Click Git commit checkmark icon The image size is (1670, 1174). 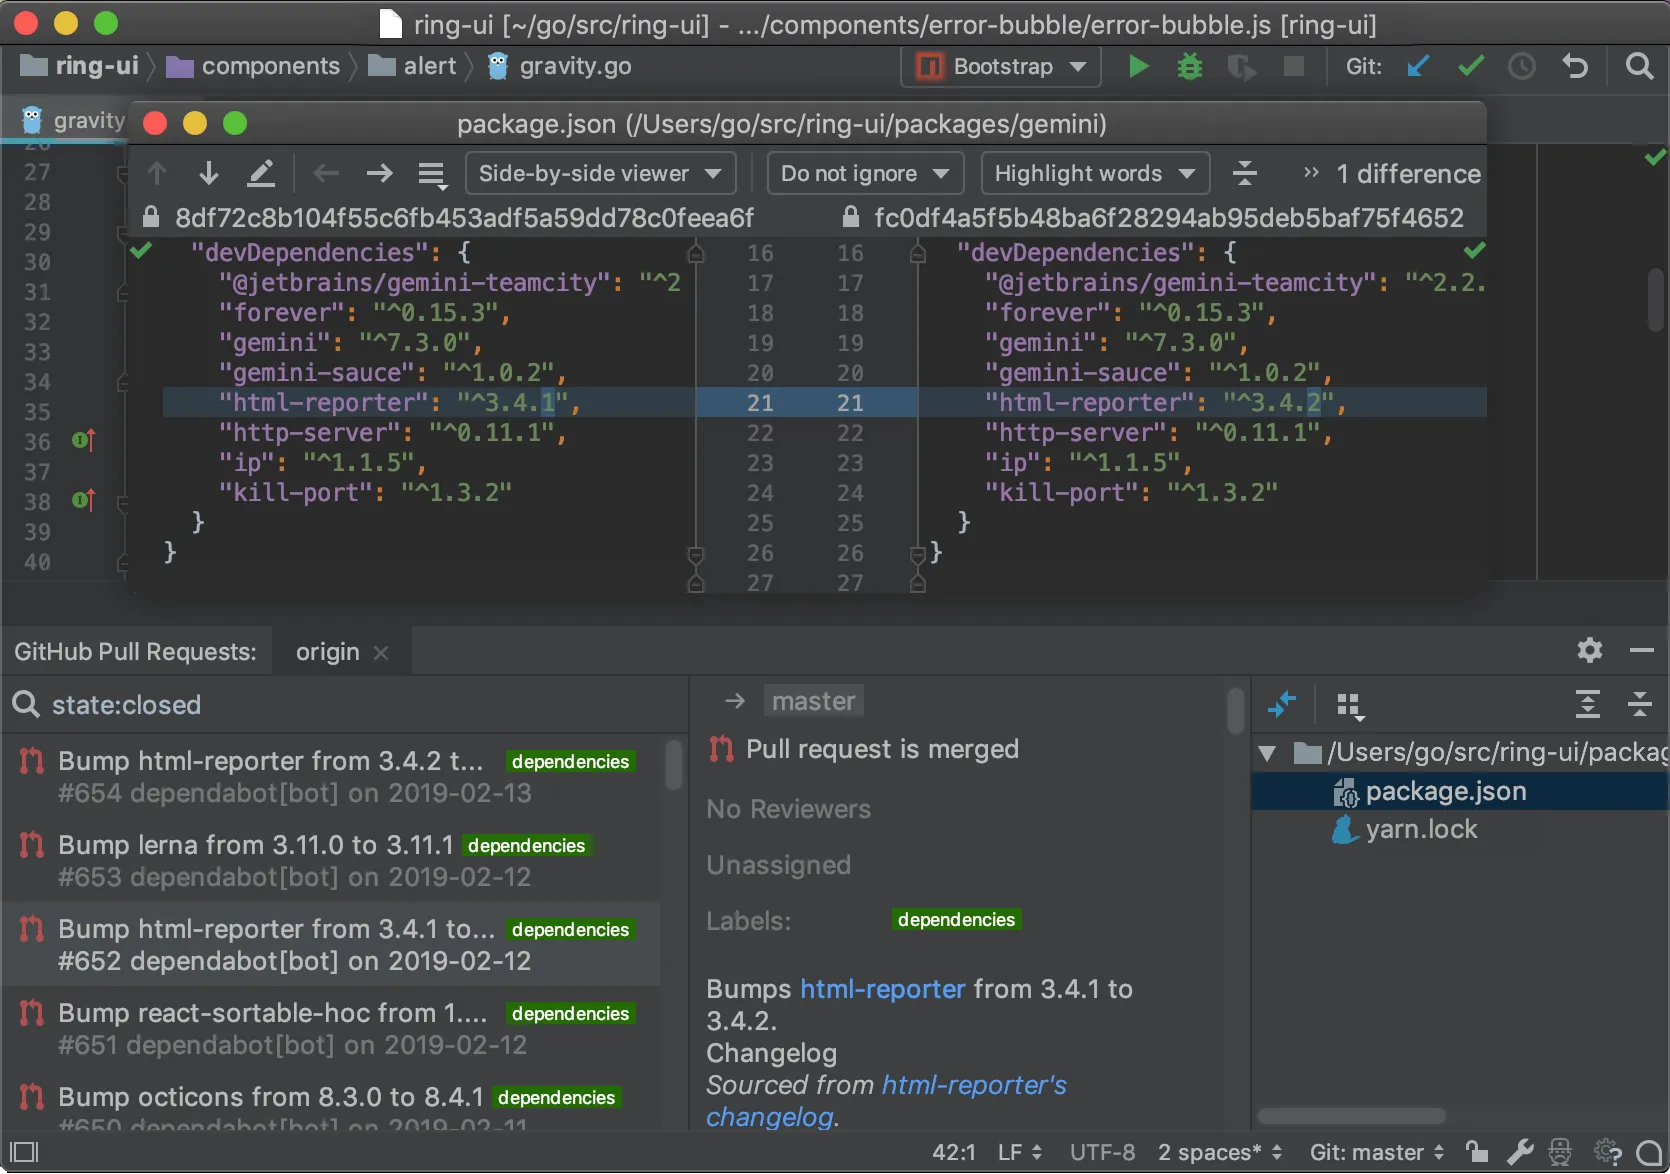(x=1470, y=67)
